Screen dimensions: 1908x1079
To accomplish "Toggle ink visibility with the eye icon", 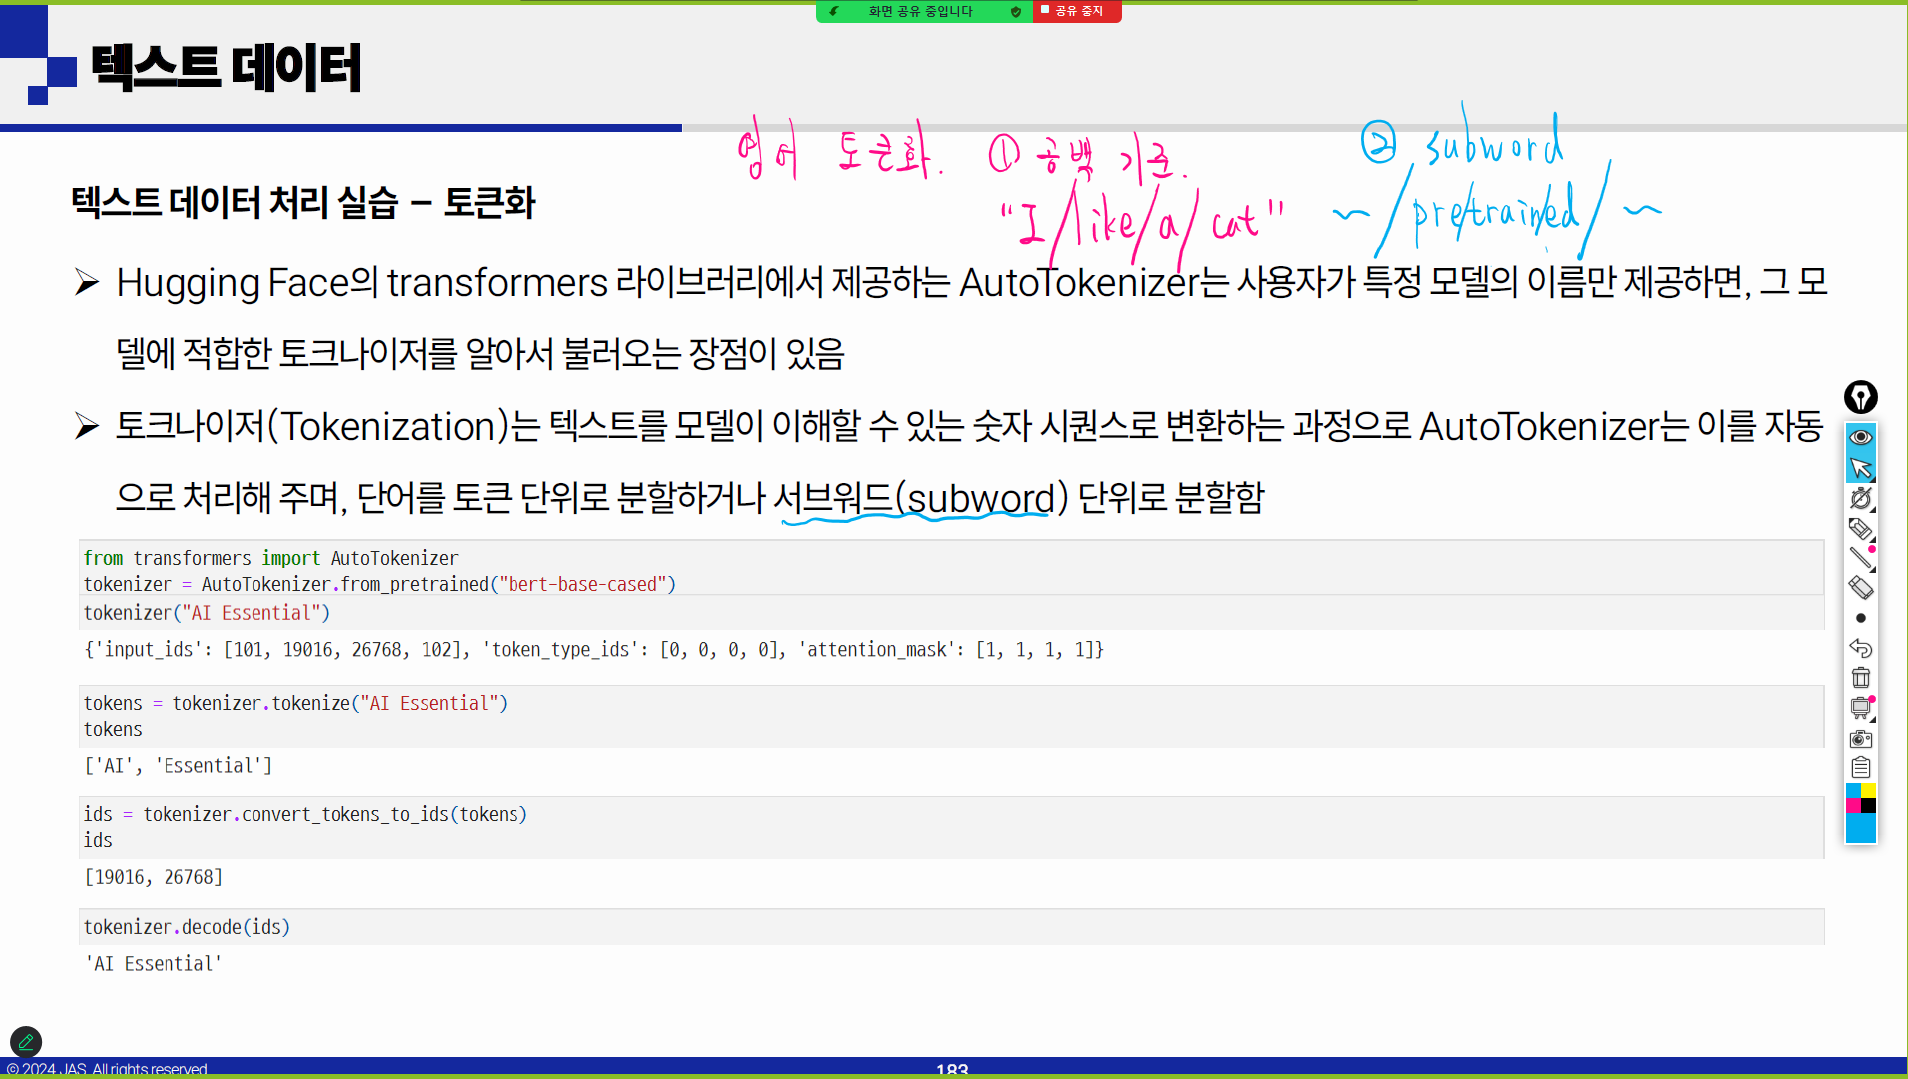I will point(1860,437).
